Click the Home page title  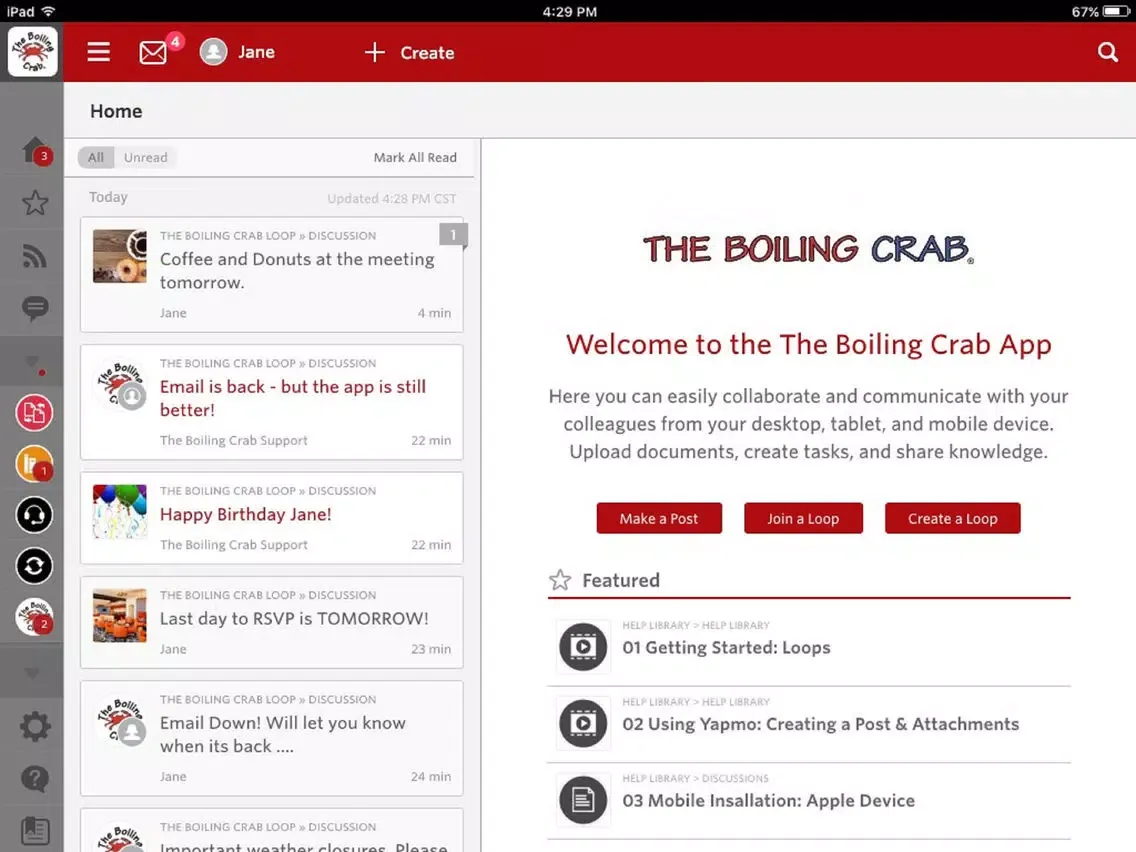pos(116,111)
